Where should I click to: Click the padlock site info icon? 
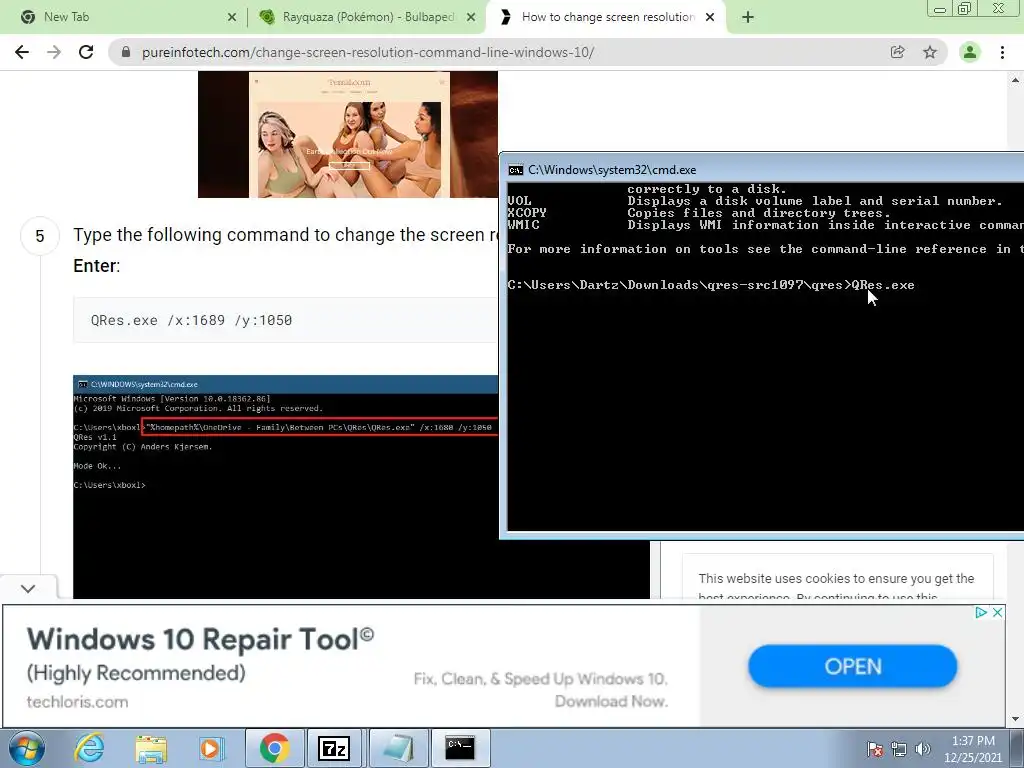point(126,52)
